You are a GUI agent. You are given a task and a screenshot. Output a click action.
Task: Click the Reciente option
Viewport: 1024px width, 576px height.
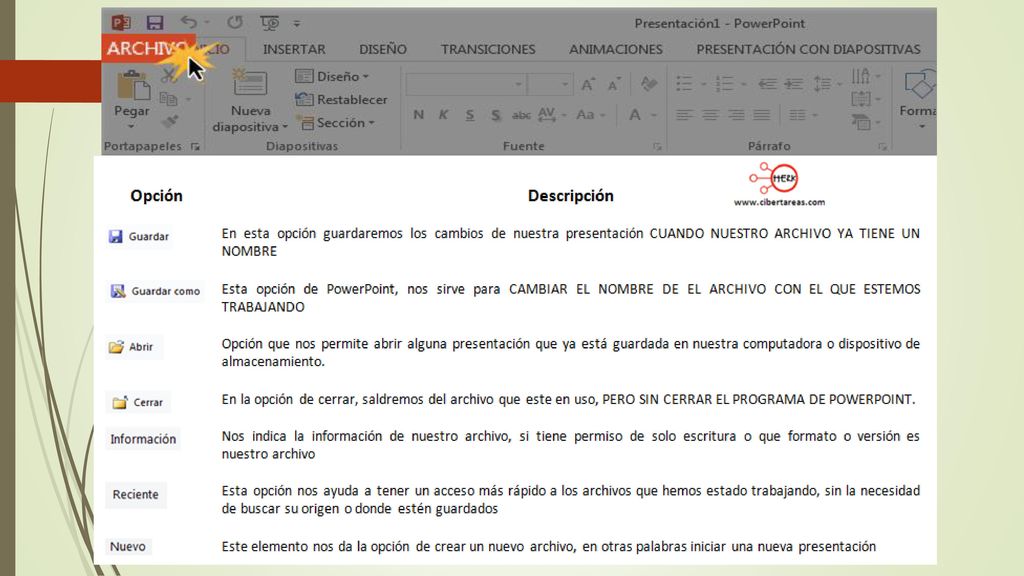(x=135, y=494)
